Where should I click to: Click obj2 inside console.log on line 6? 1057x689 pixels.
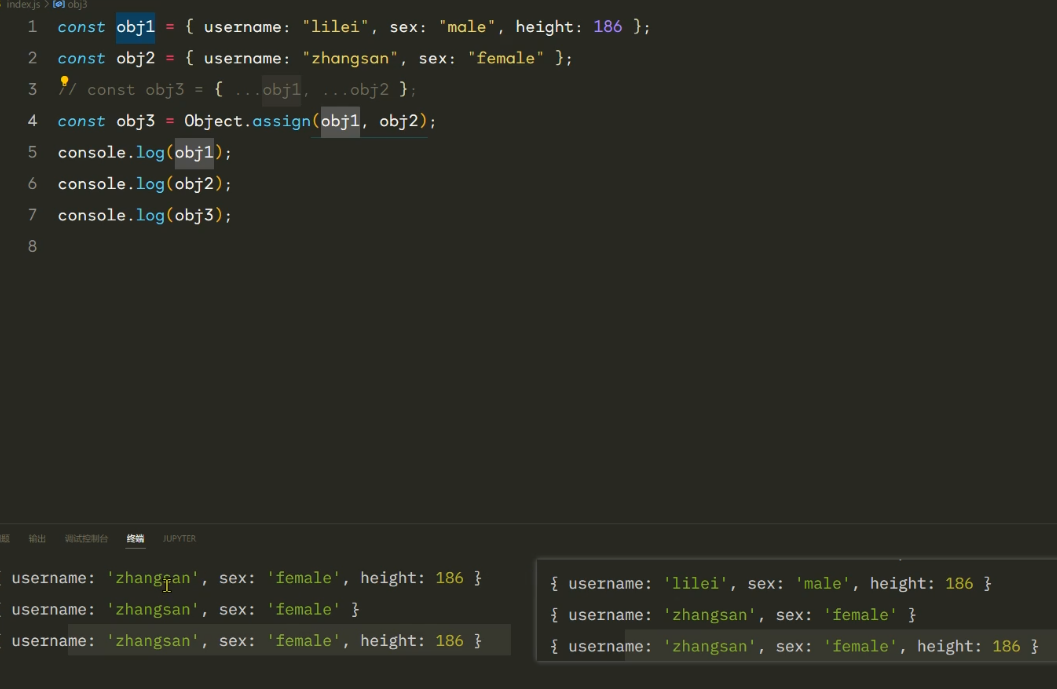pos(194,184)
